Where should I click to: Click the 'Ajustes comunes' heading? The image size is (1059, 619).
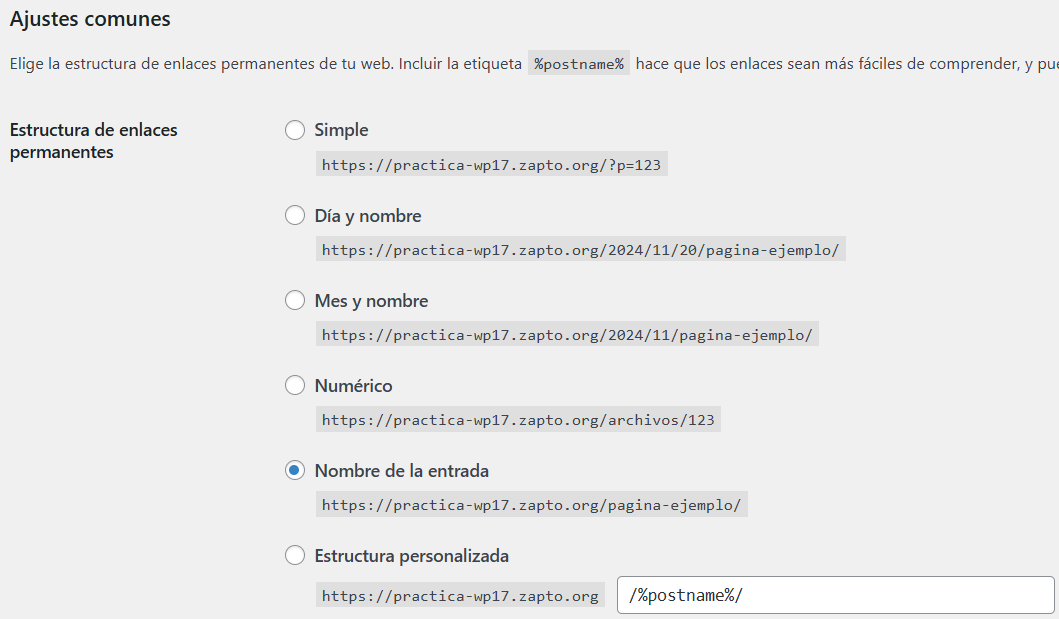90,19
